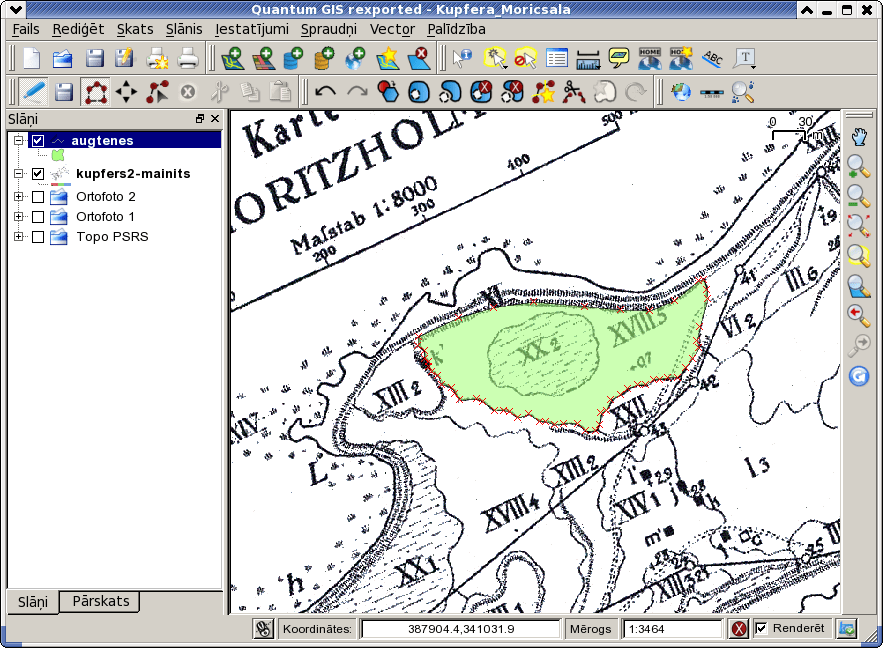The height and width of the screenshot is (648, 883).
Task: Create a new vector layer star icon
Action: point(387,59)
